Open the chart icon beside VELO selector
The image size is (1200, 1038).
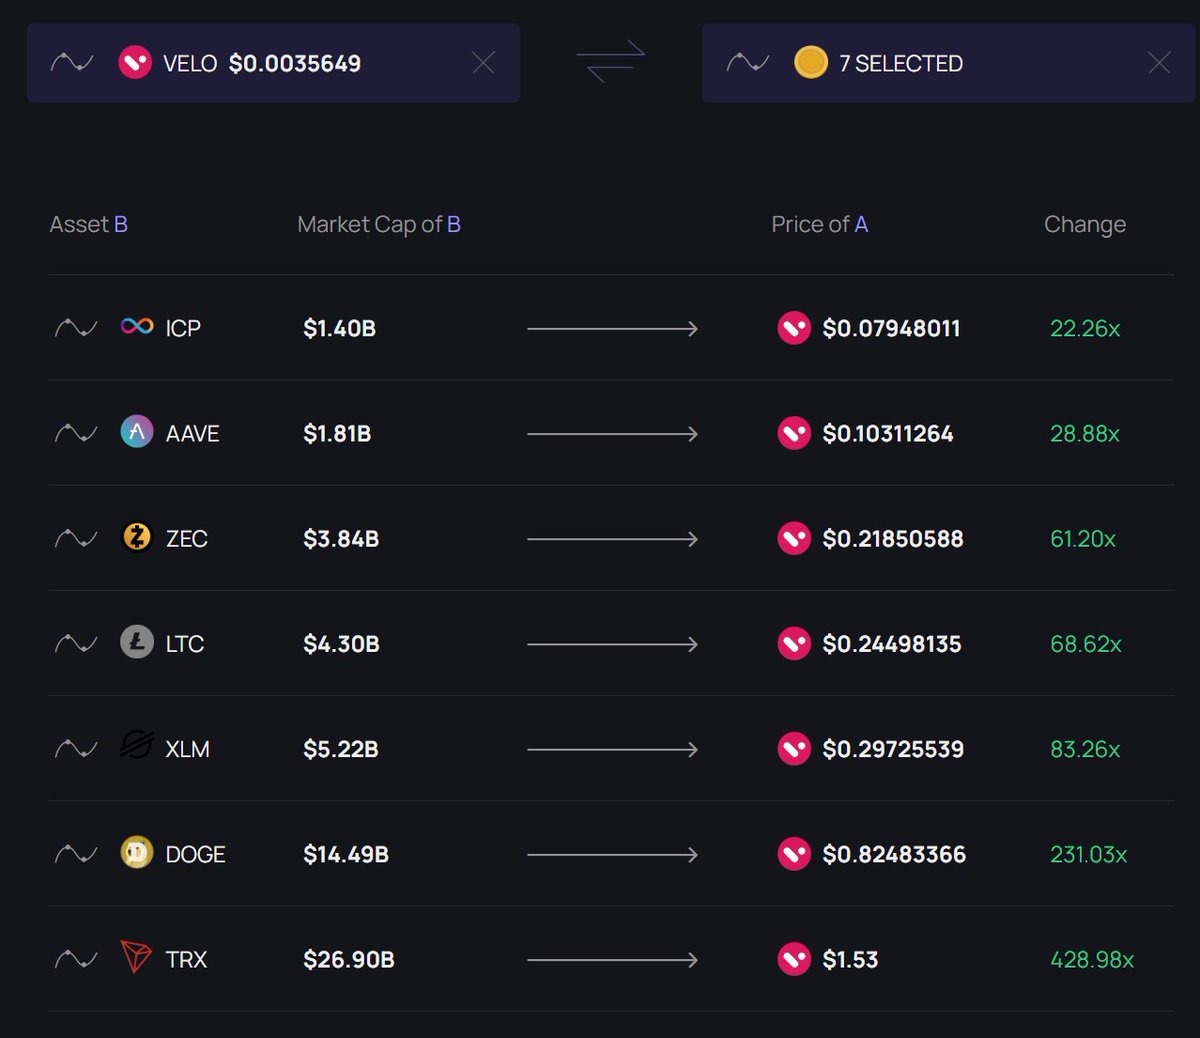click(72, 63)
